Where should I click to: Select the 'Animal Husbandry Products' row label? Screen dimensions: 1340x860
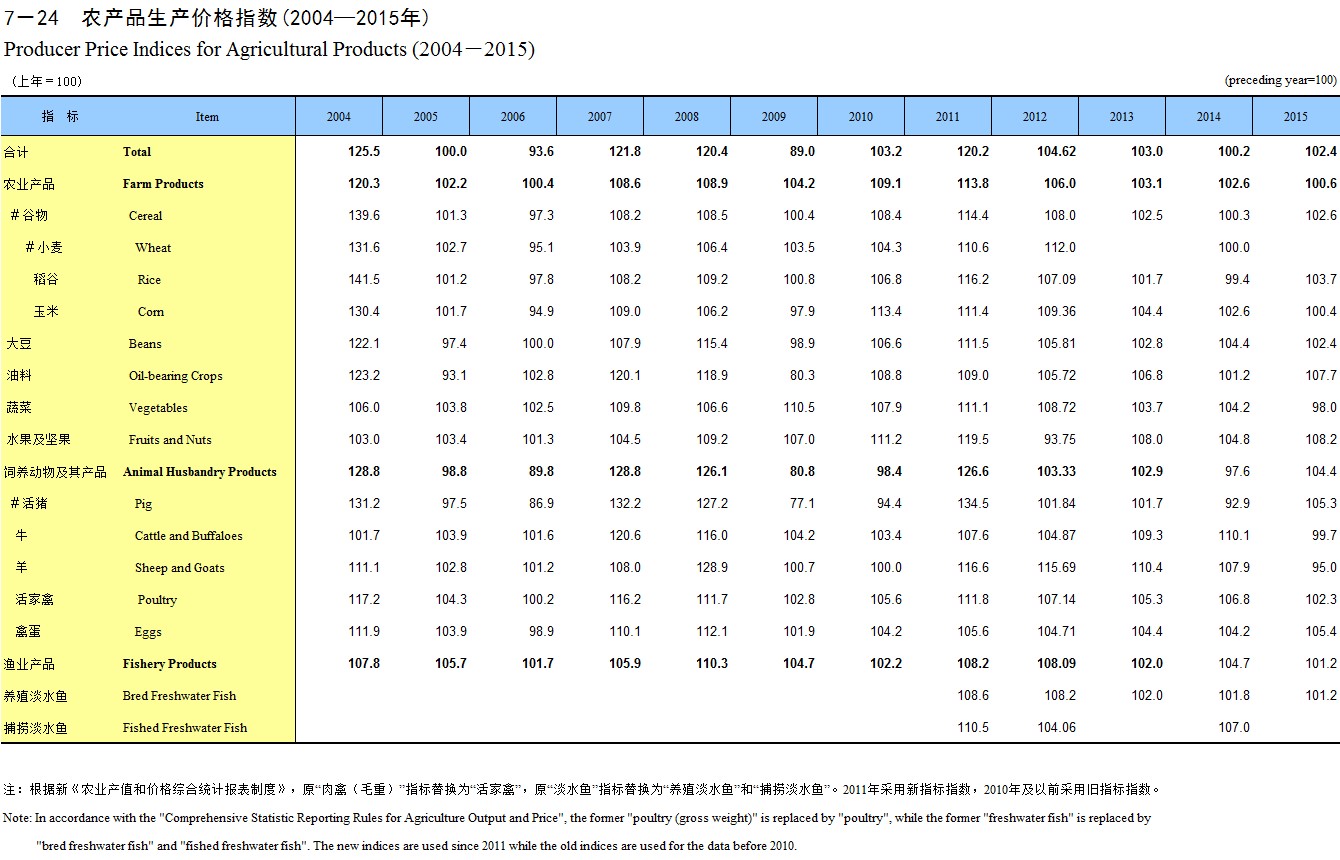199,472
